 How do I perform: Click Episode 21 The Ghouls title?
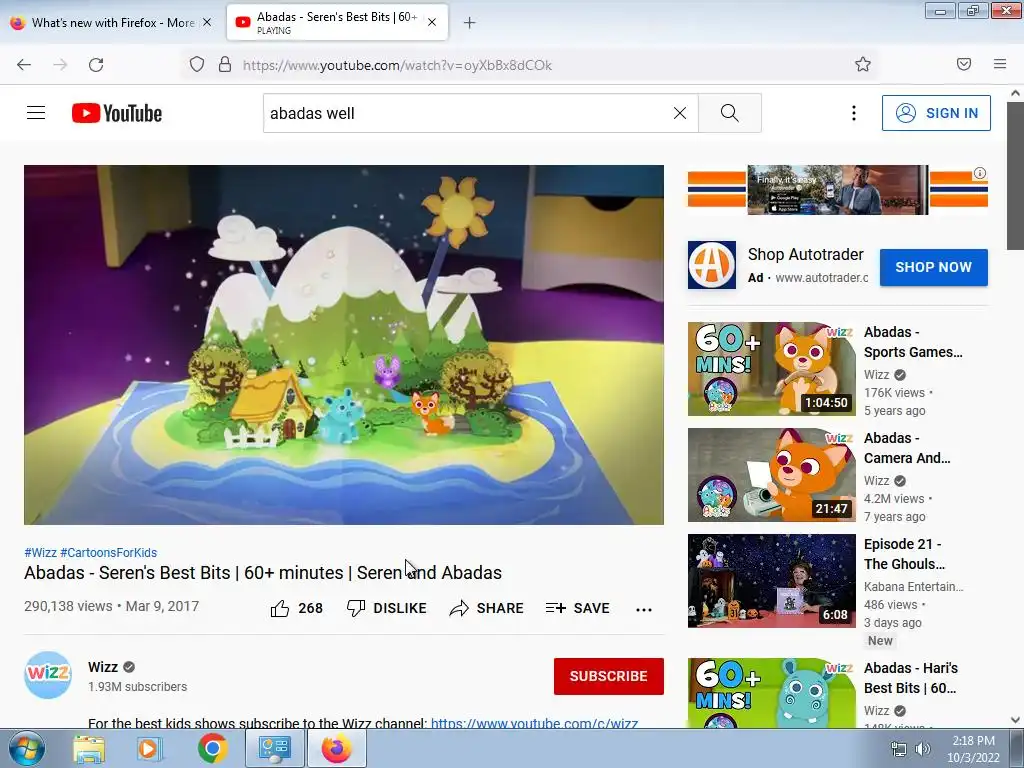(x=904, y=554)
